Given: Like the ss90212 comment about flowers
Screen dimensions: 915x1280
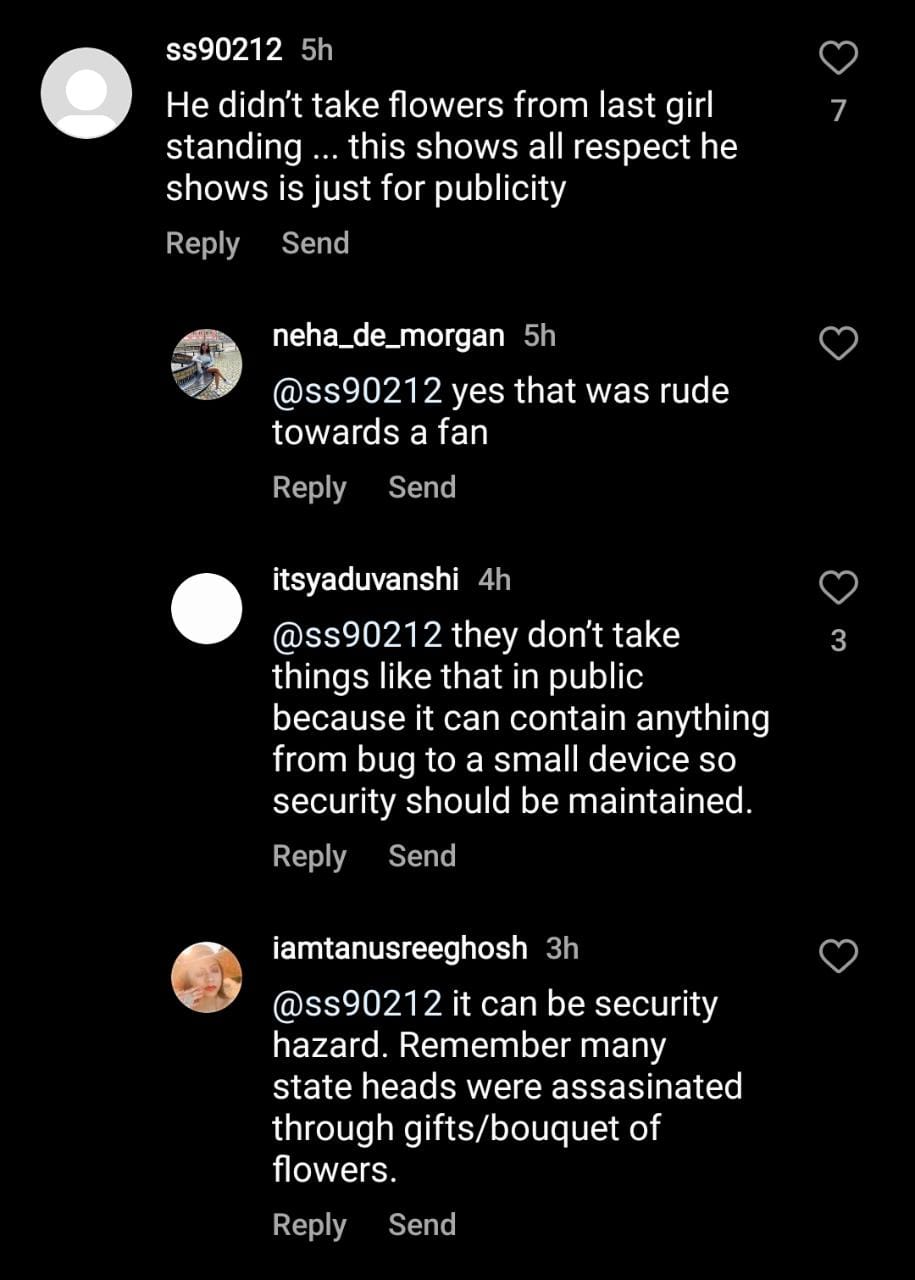Looking at the screenshot, I should [838, 59].
